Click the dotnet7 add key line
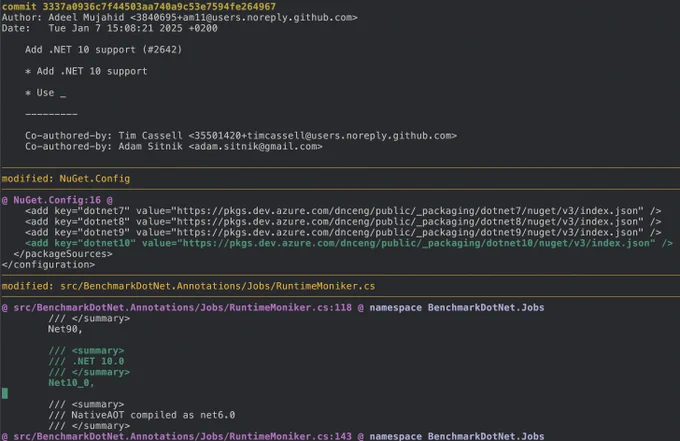This screenshot has height=441, width=680. click(343, 211)
